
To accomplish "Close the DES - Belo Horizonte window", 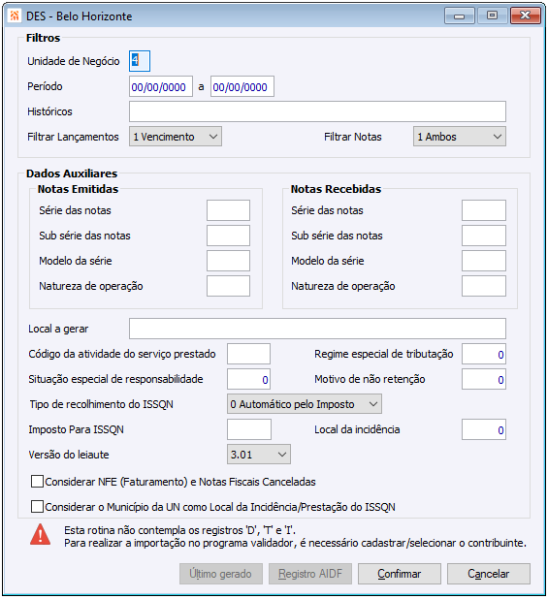I will click(x=525, y=16).
